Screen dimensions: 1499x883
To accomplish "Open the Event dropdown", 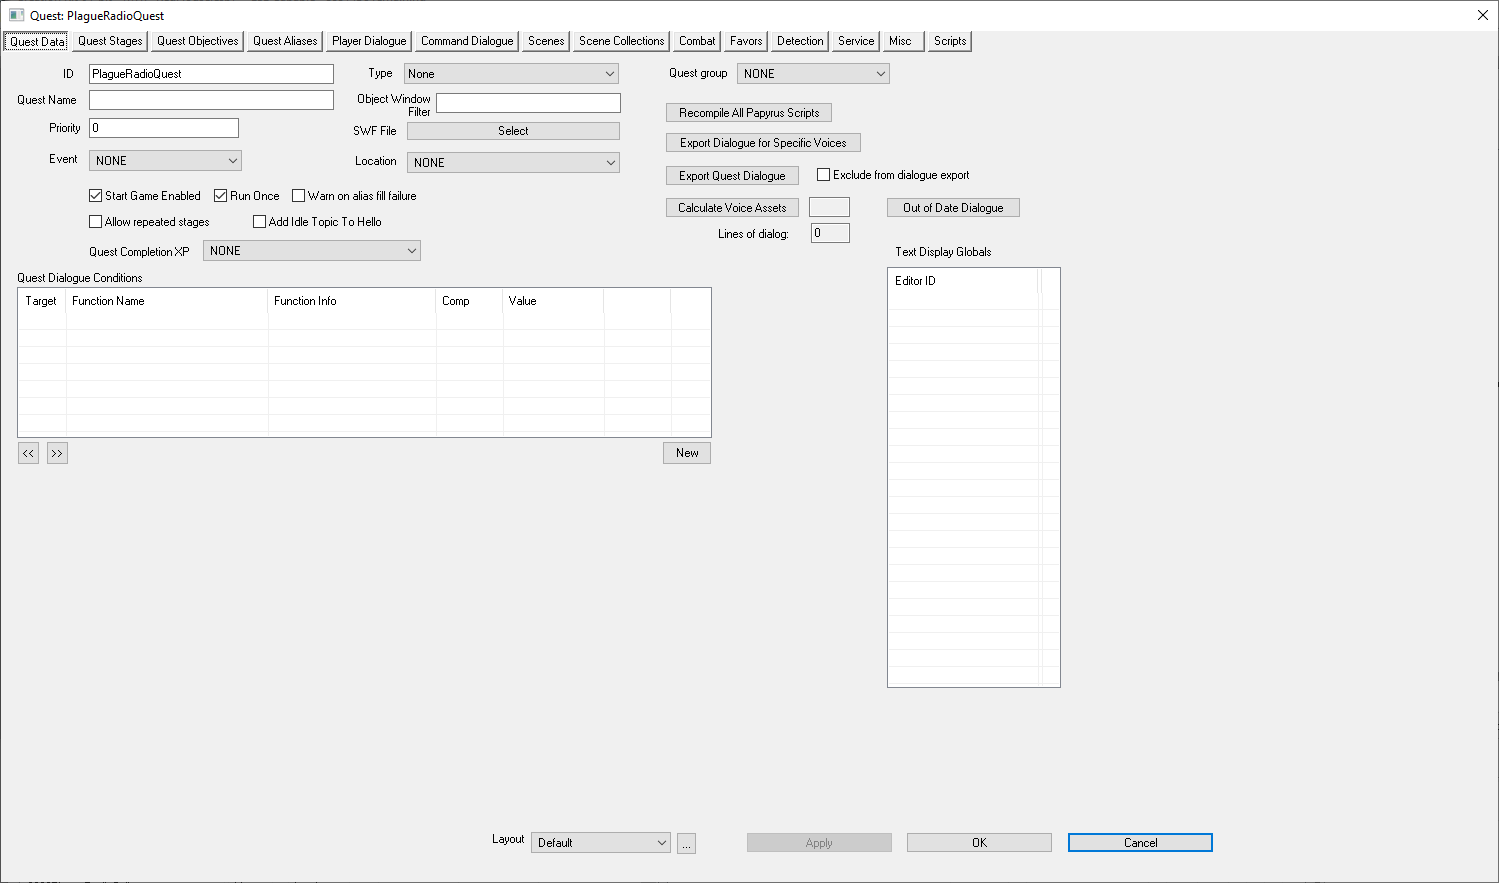I will (165, 161).
